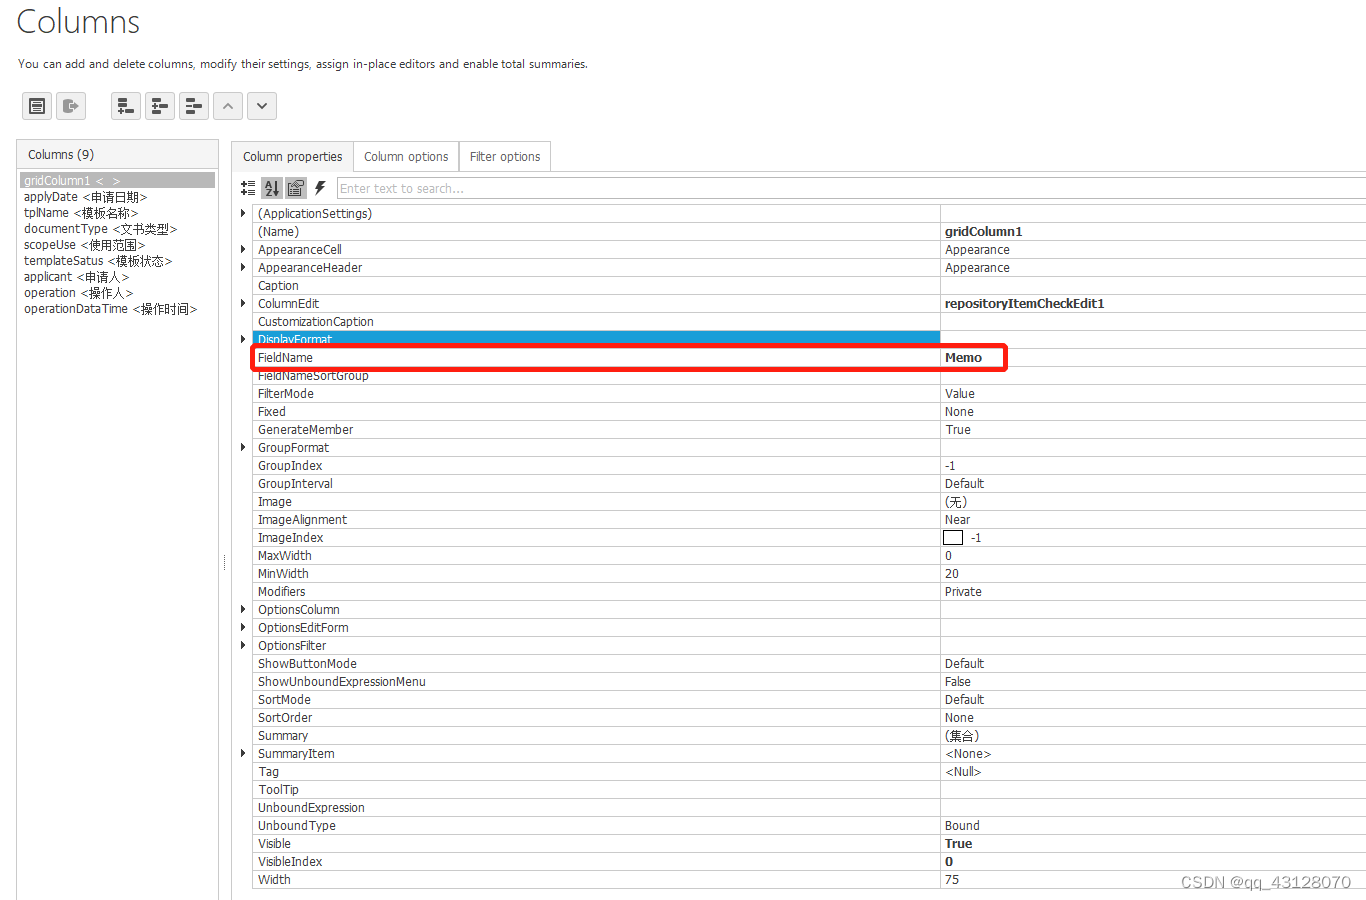
Task: Toggle the Visible property from True
Action: coord(956,843)
